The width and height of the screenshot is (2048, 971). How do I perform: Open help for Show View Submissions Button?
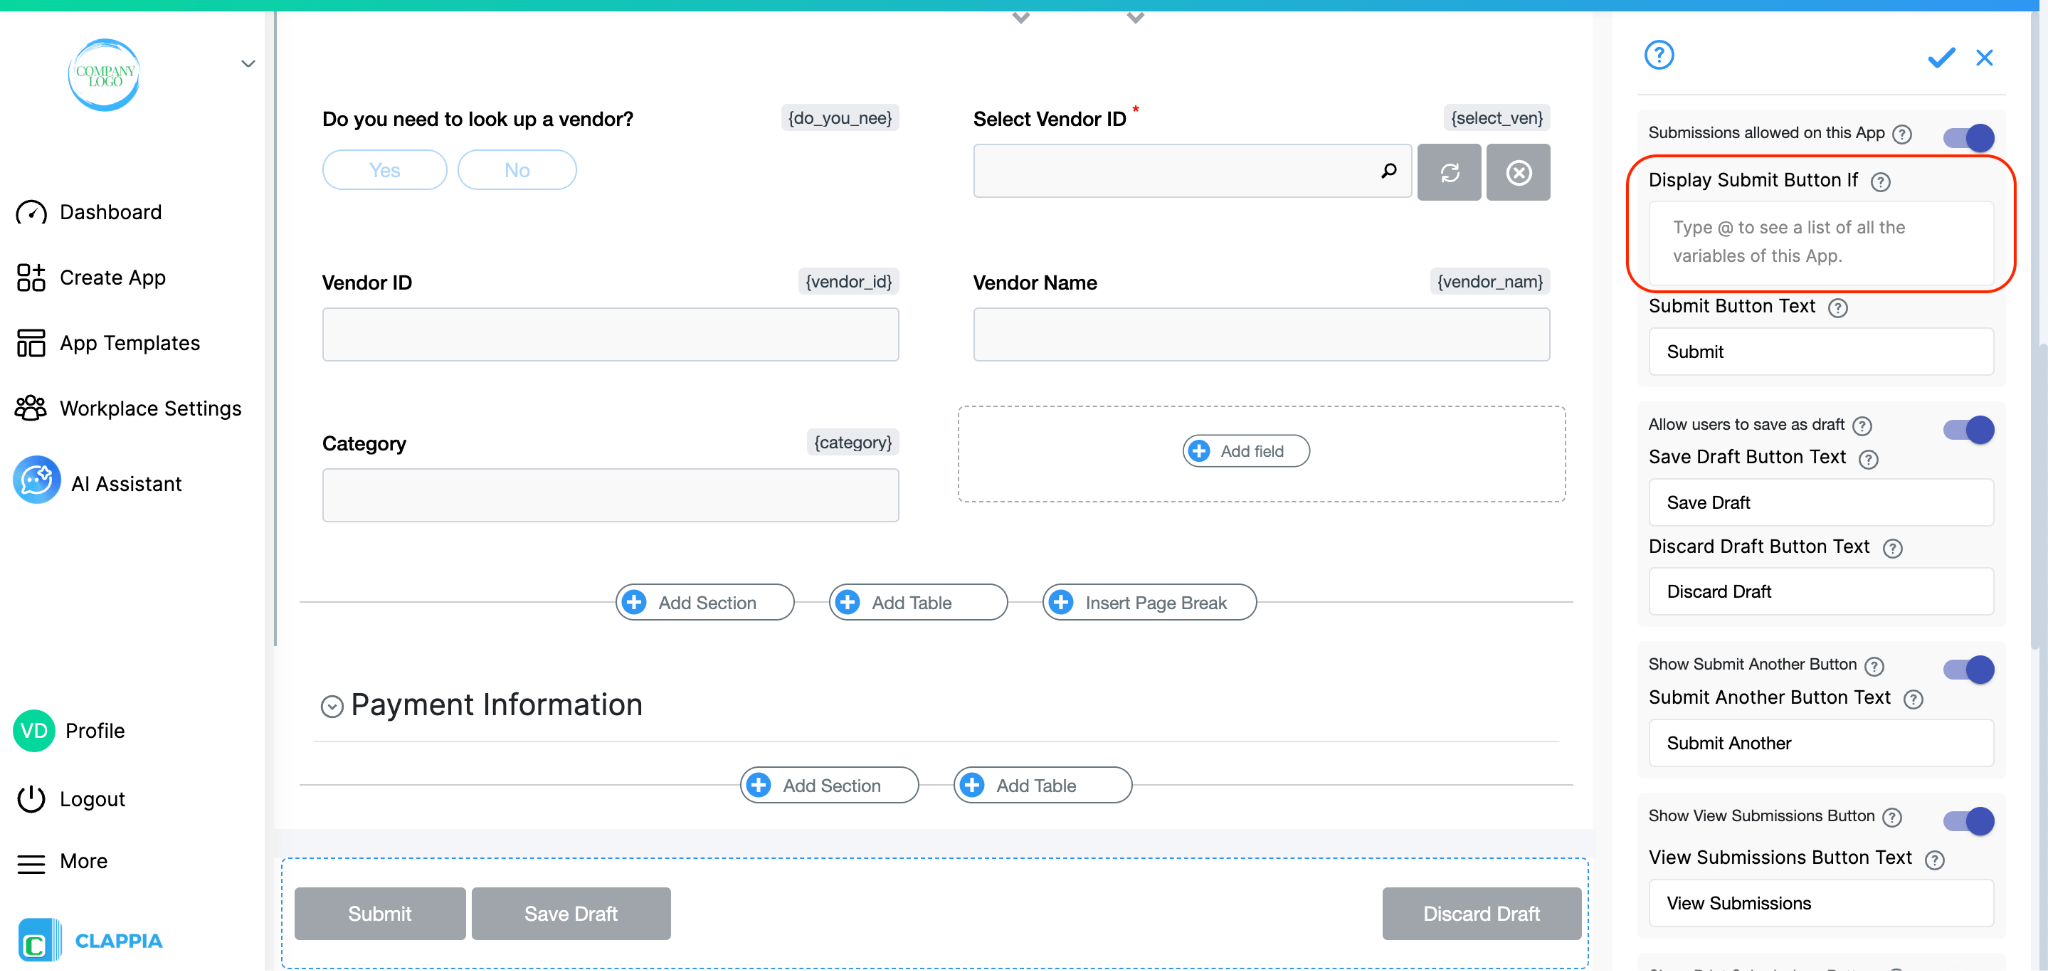(x=1892, y=818)
